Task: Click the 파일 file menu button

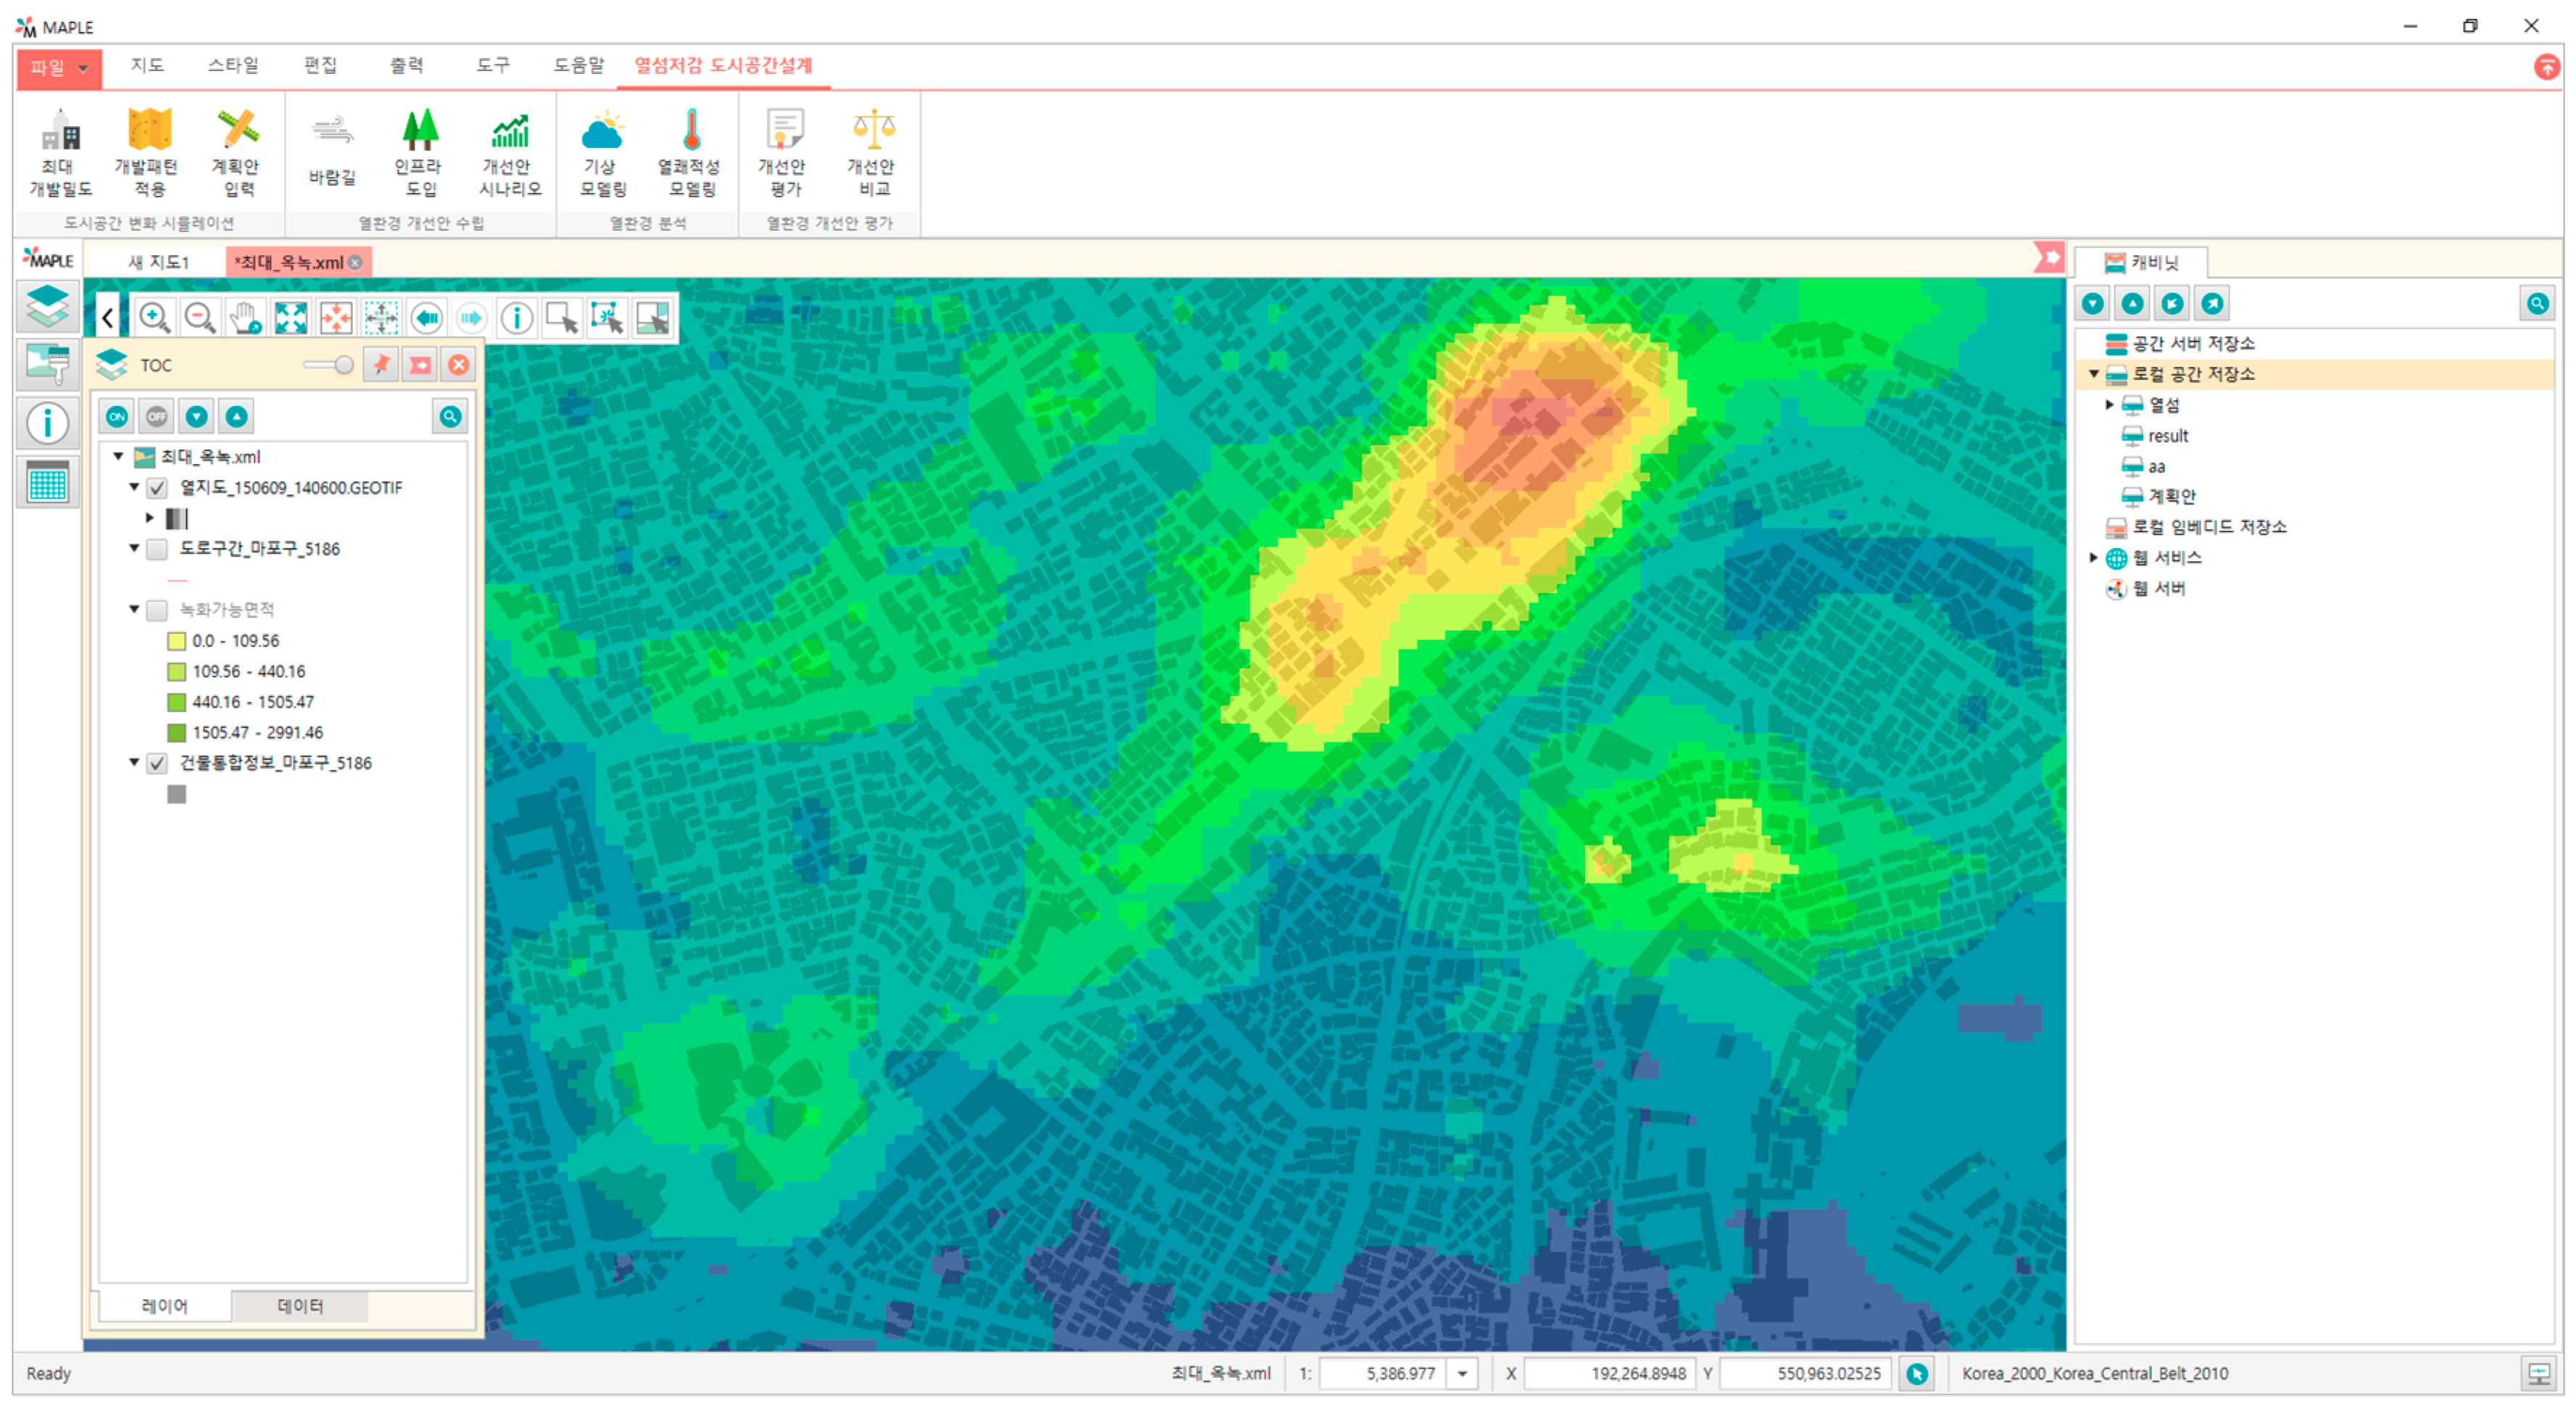Action: (58, 68)
